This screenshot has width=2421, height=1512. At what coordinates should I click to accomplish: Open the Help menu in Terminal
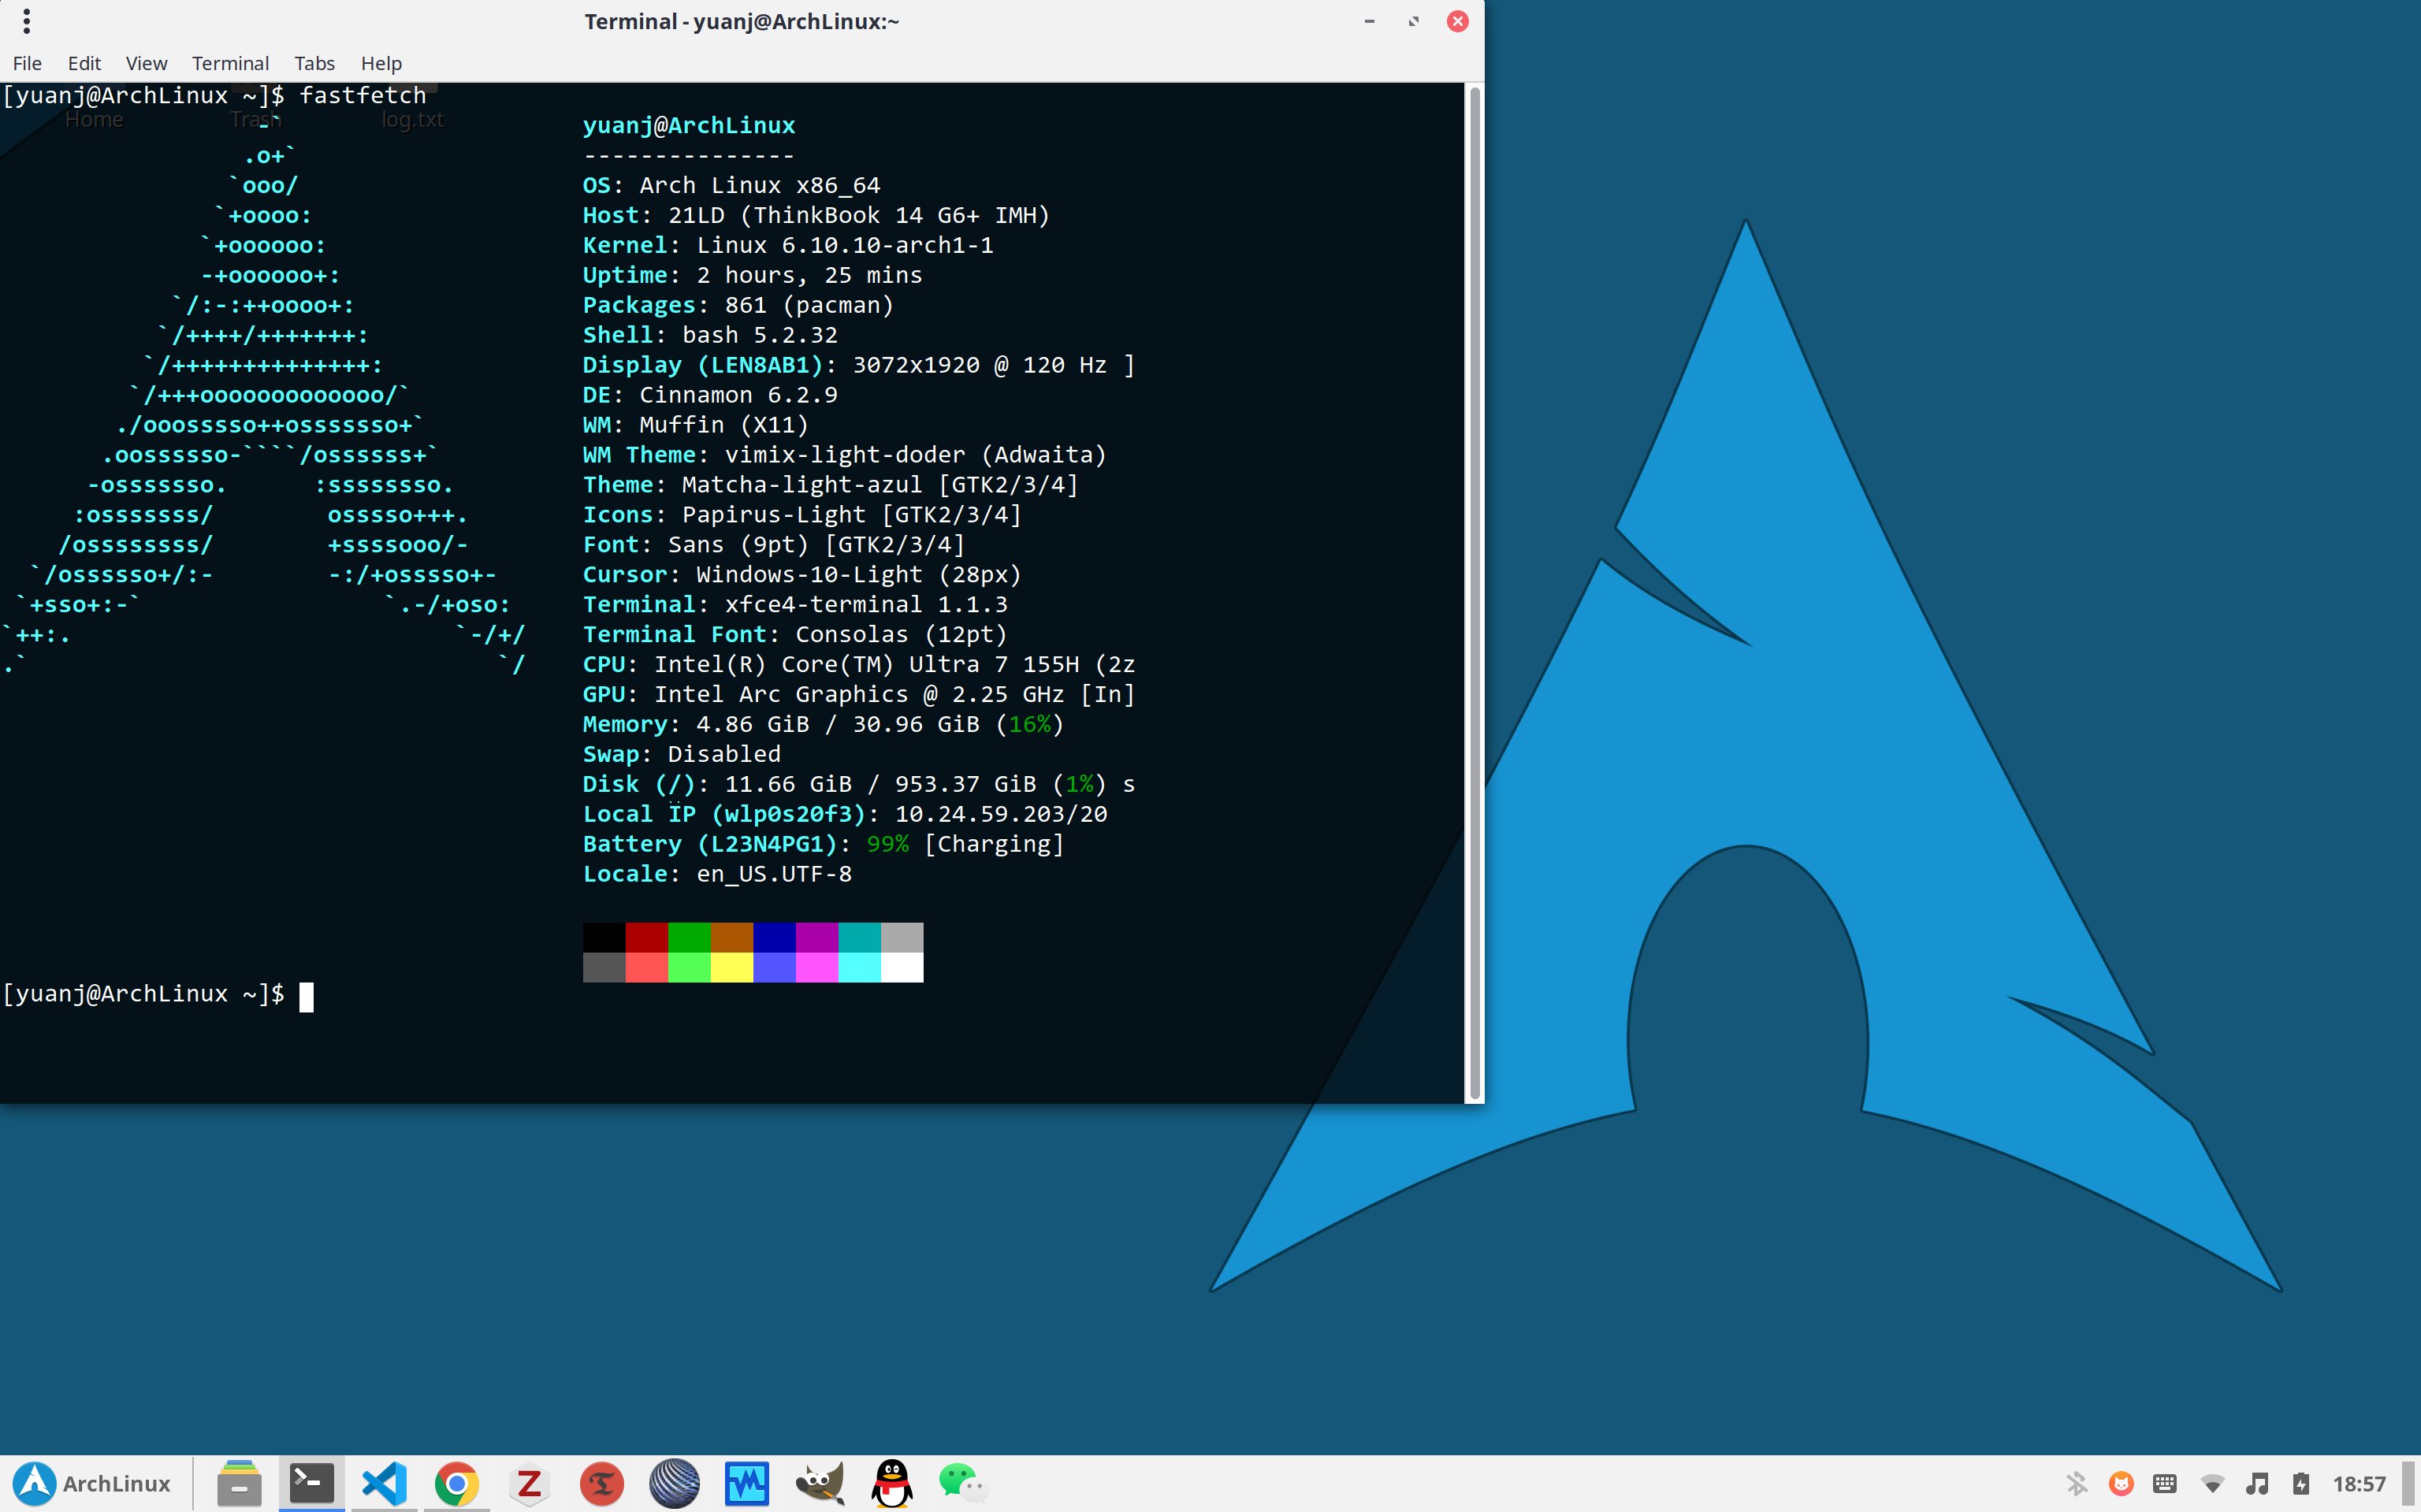(x=381, y=63)
